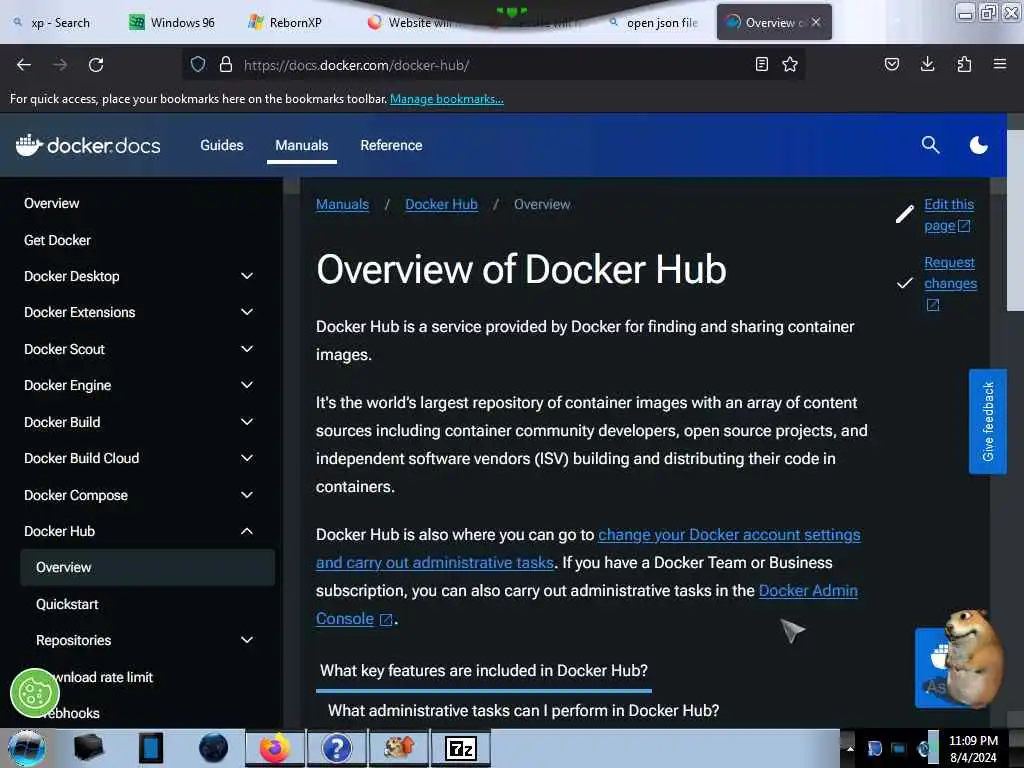Click the address bar URL field

point(493,65)
